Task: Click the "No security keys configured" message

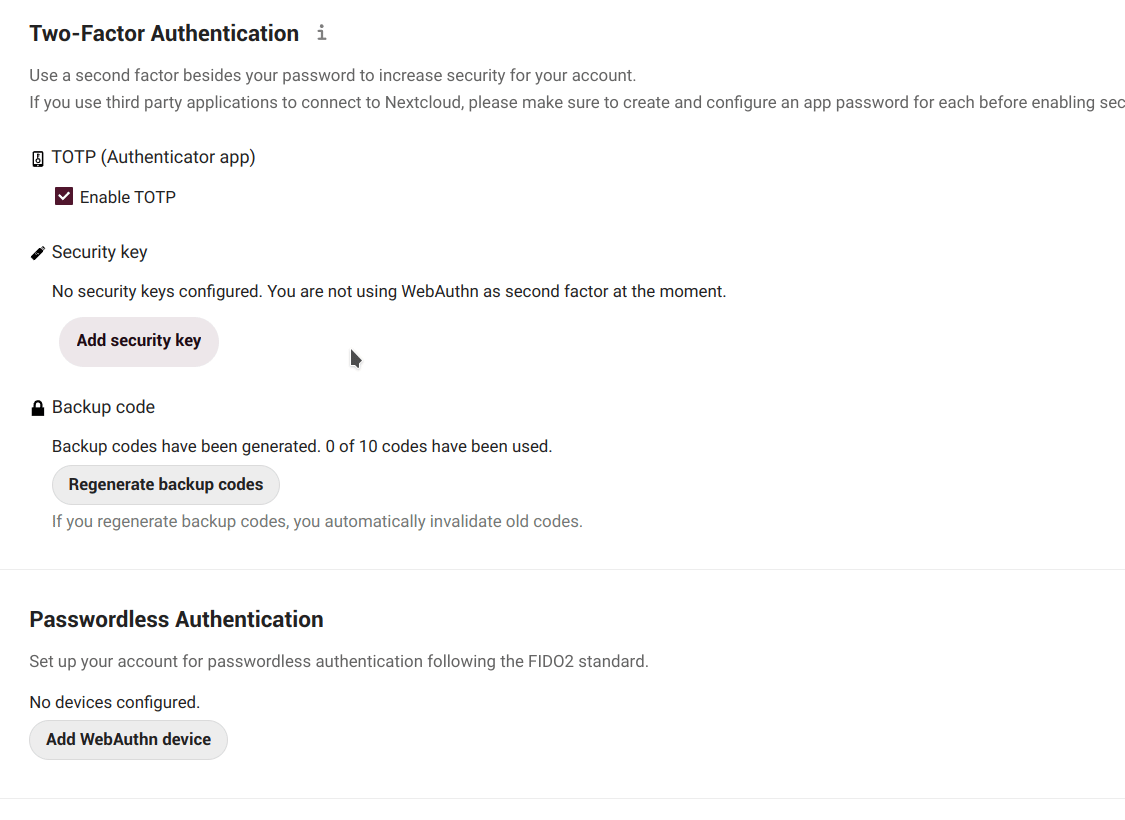Action: 388,292
